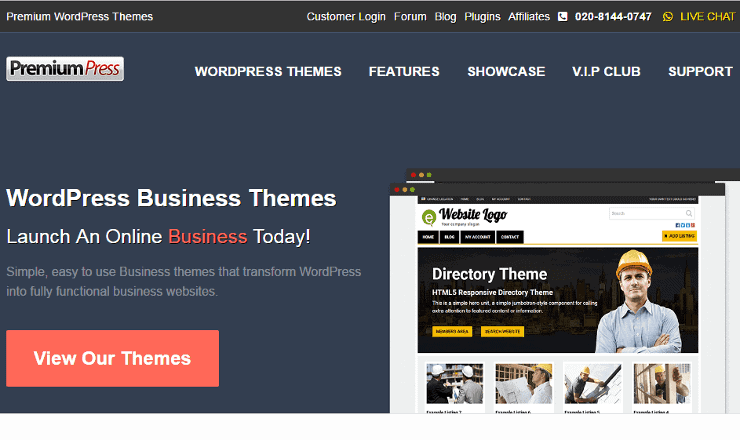Open the V.I.P Club menu item
This screenshot has height=440, width=740.
pos(606,71)
